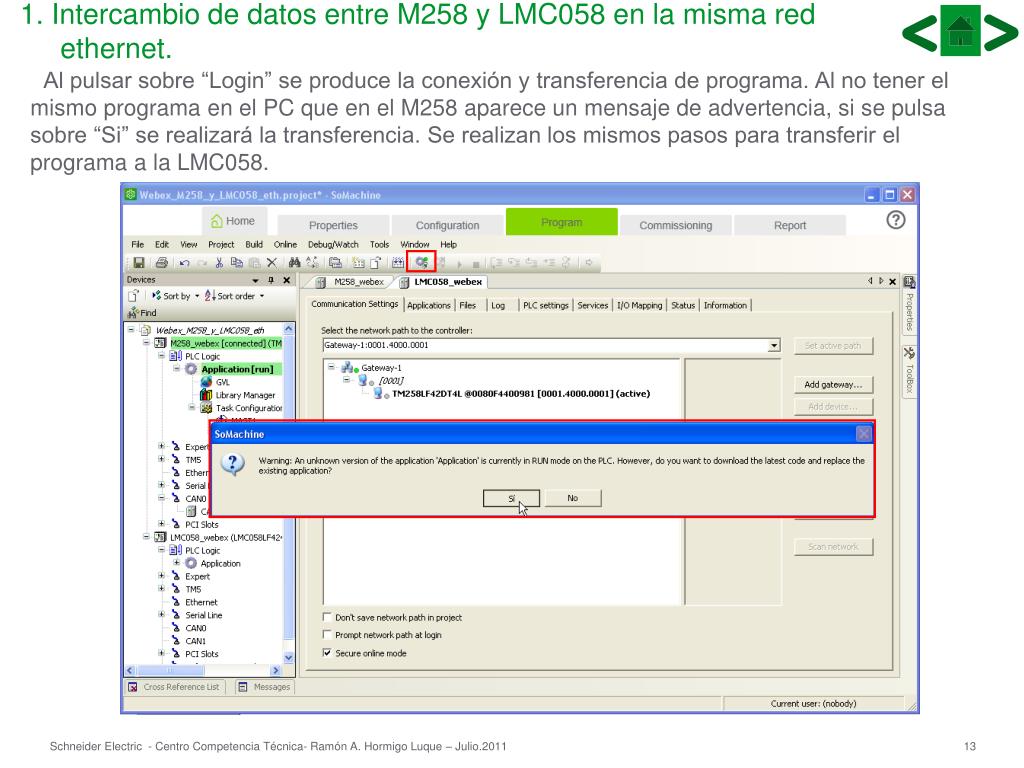1024x768 pixels.
Task: Close the Devices panel with its X
Action: click(x=287, y=280)
